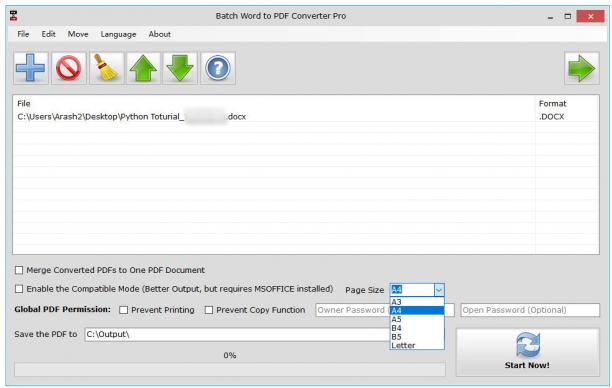The width and height of the screenshot is (612, 388).
Task: Clear the list with the broom icon
Action: click(106, 68)
